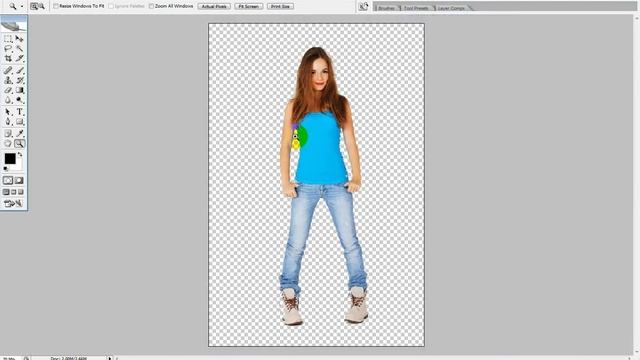Screen dimensions: 640x360
Task: Select the Blur tool
Action: [8, 100]
